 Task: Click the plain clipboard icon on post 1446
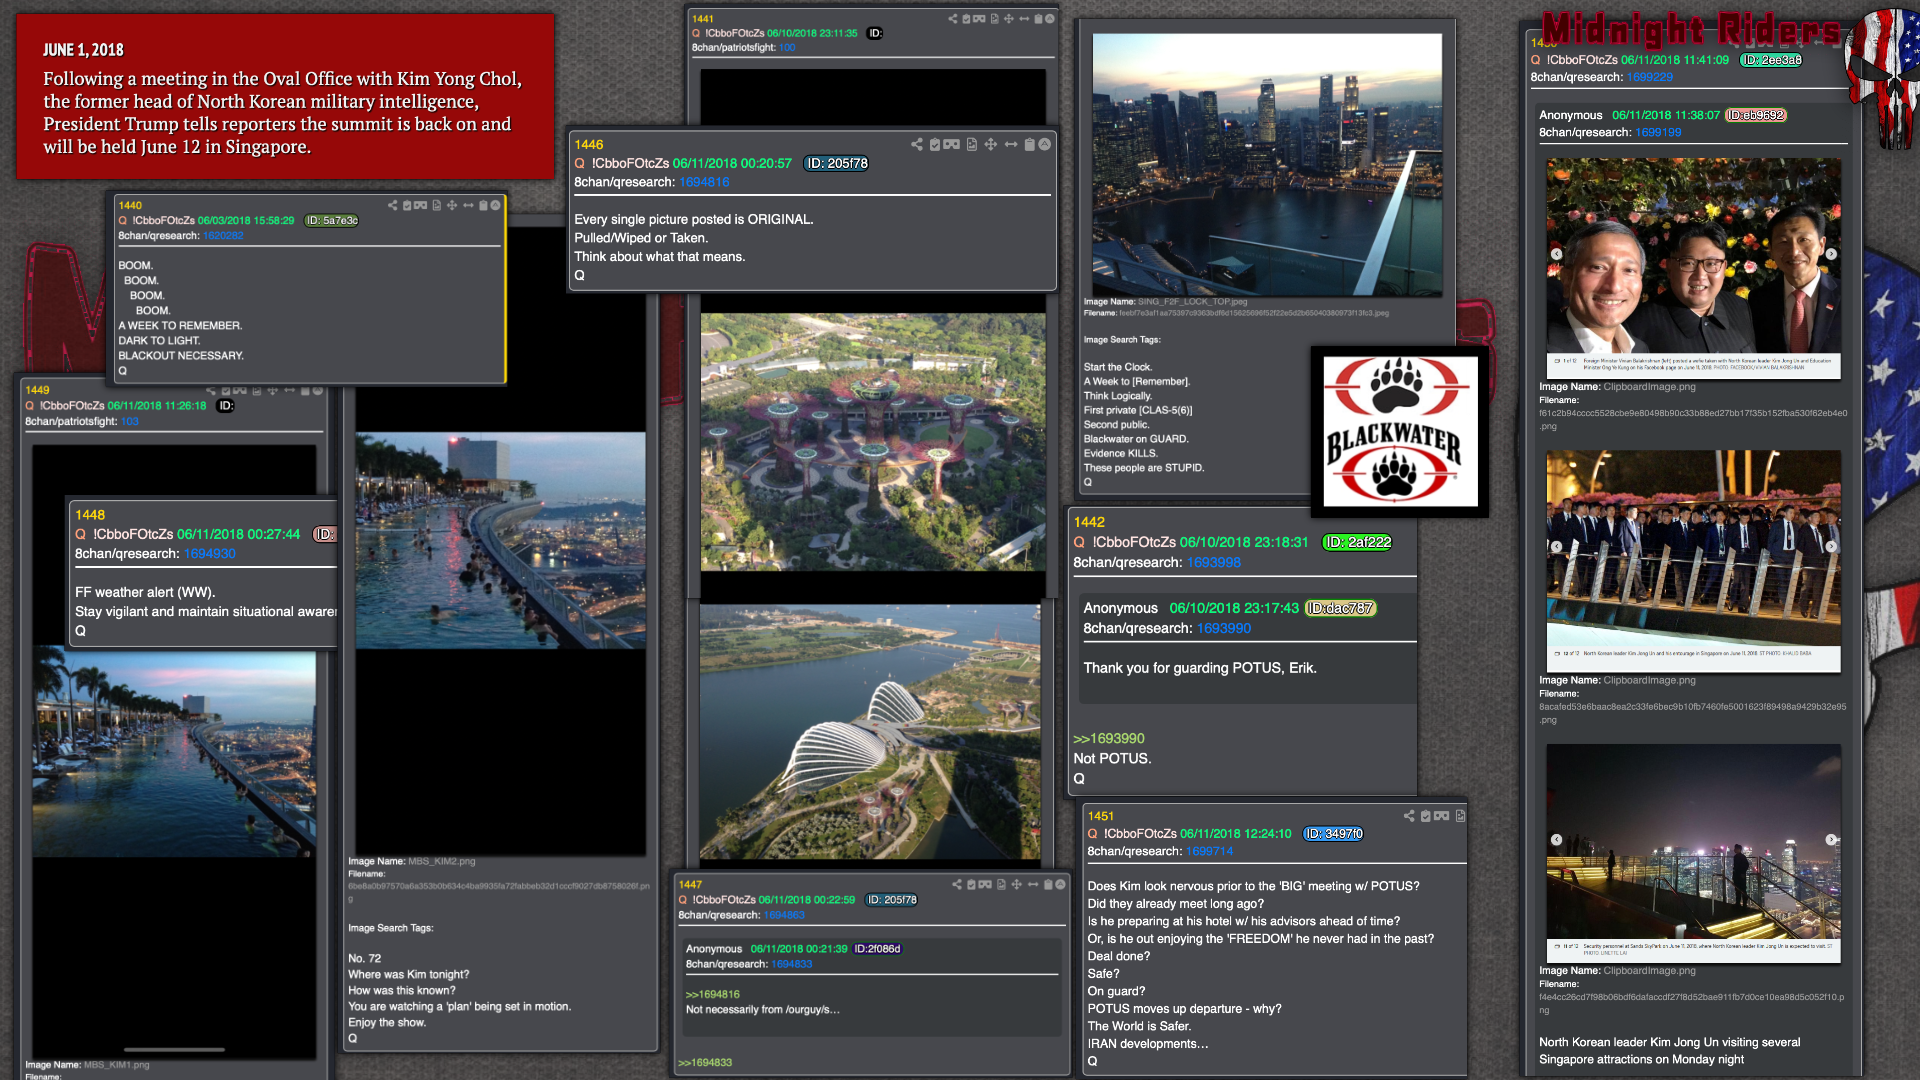point(1030,144)
